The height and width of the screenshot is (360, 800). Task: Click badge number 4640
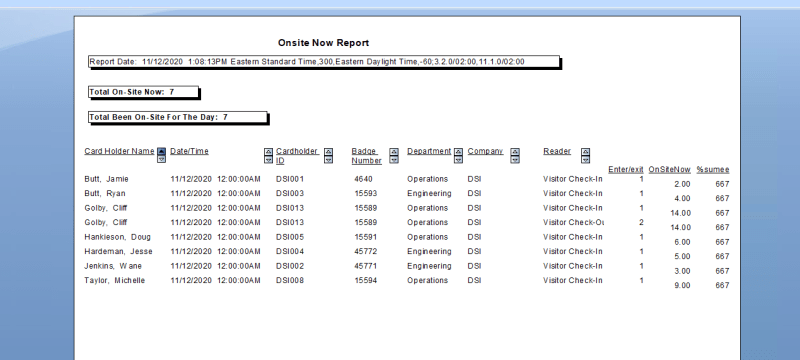click(x=363, y=179)
